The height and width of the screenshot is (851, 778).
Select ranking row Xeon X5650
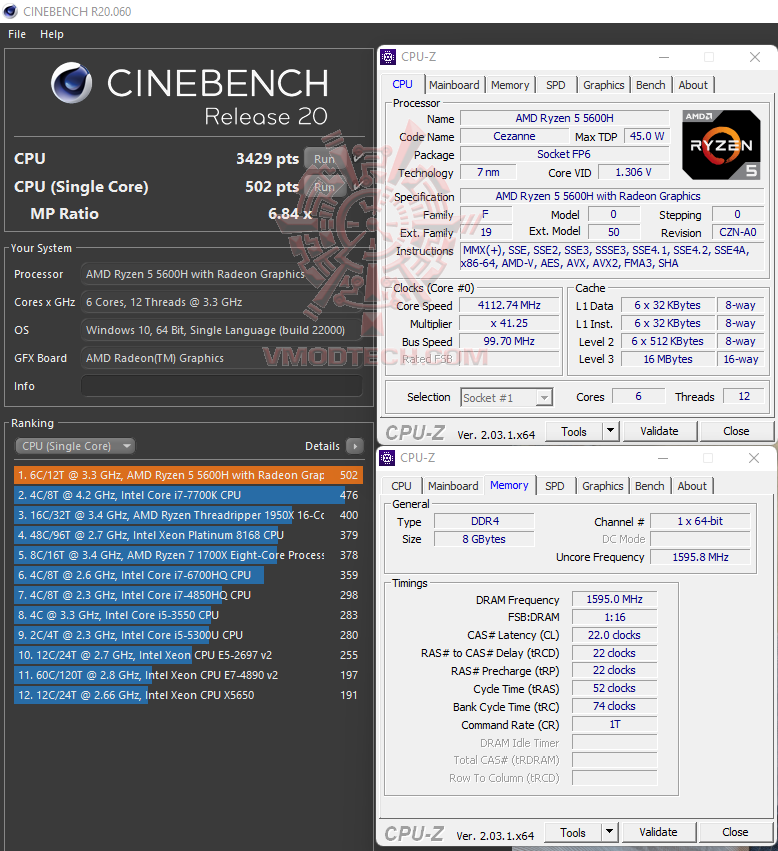(188, 695)
